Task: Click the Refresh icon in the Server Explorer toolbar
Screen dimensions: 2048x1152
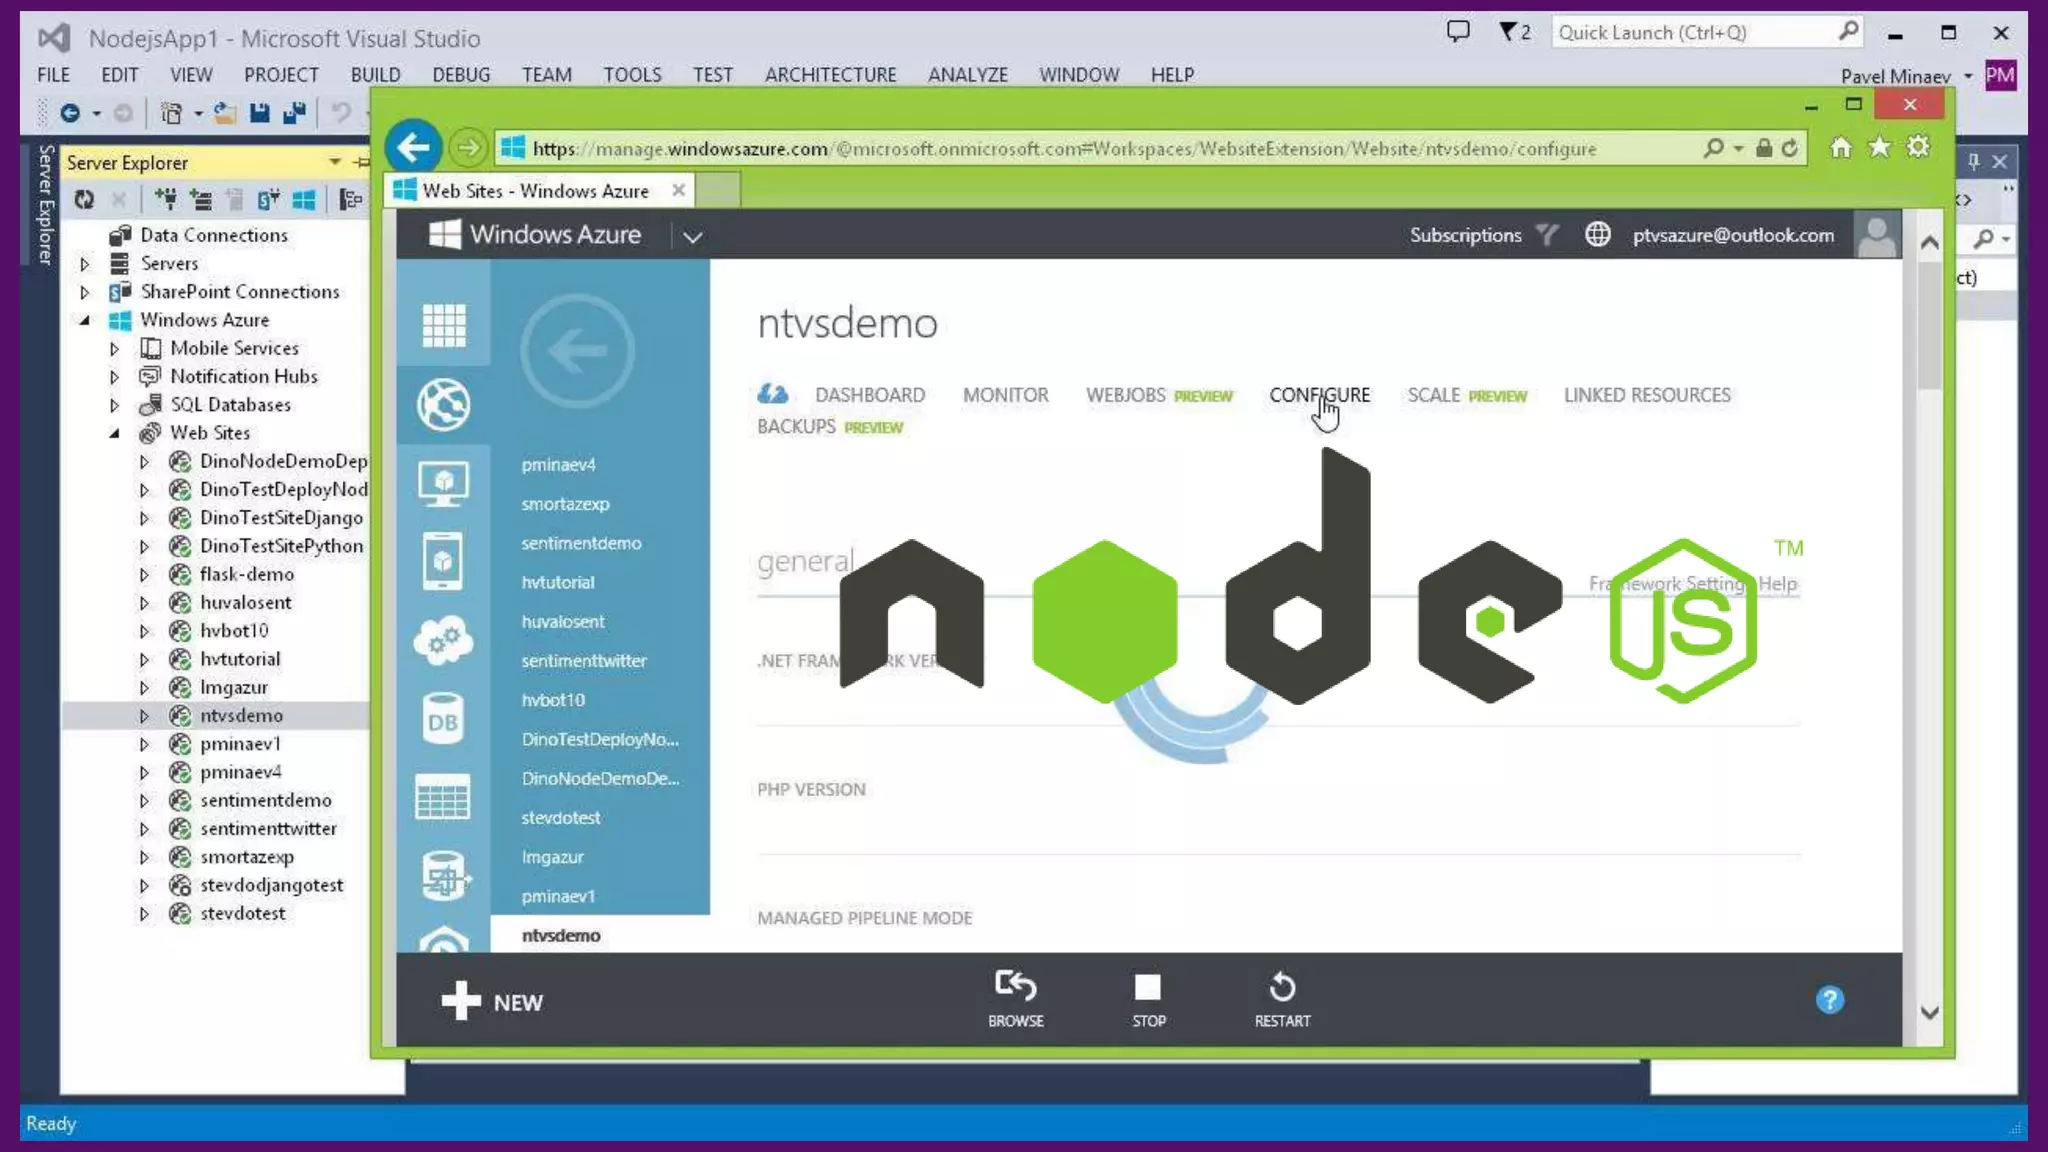Action: point(84,200)
